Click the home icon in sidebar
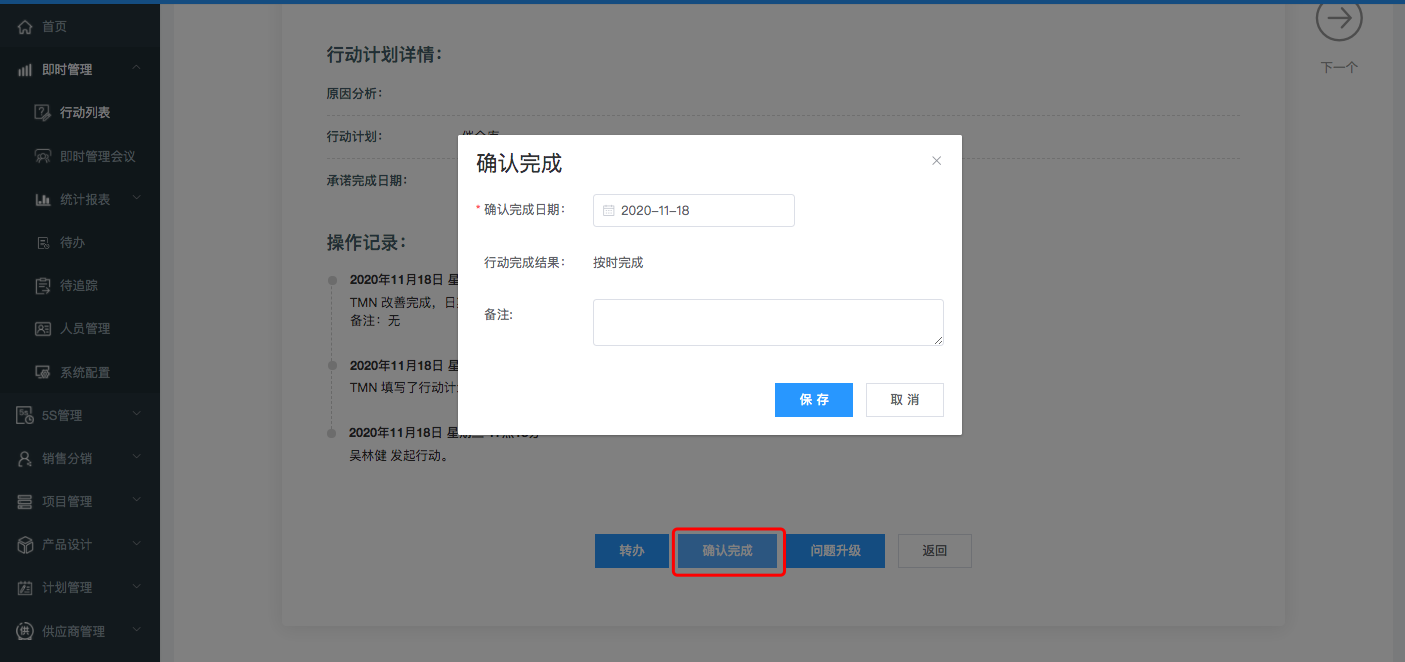This screenshot has height=662, width=1405. pyautogui.click(x=25, y=27)
